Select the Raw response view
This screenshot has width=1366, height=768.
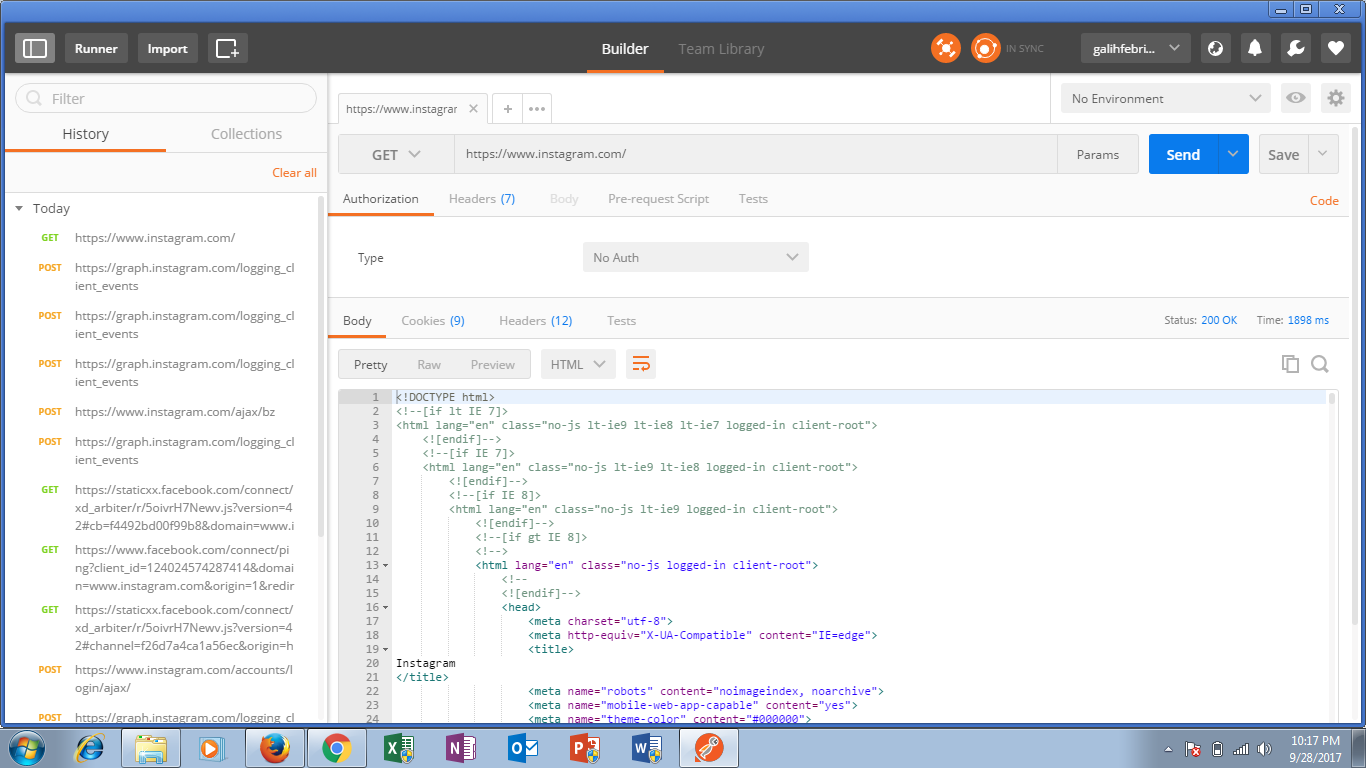[x=429, y=365]
